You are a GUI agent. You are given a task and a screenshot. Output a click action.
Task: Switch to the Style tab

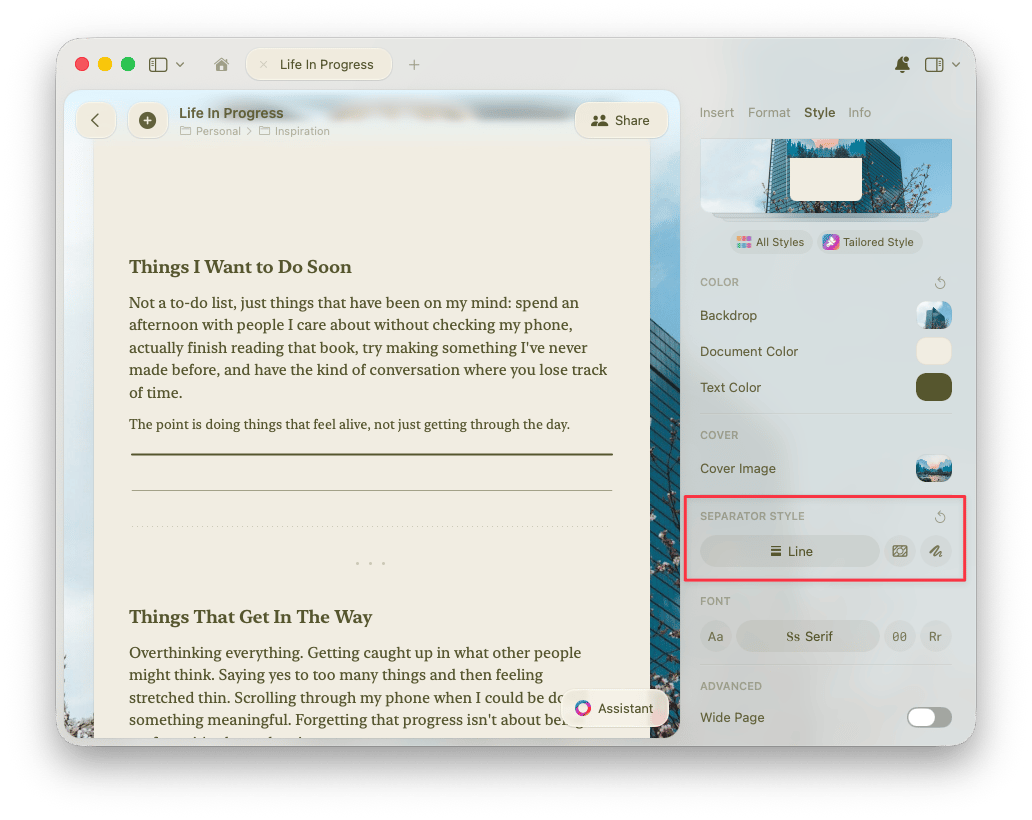tap(819, 113)
